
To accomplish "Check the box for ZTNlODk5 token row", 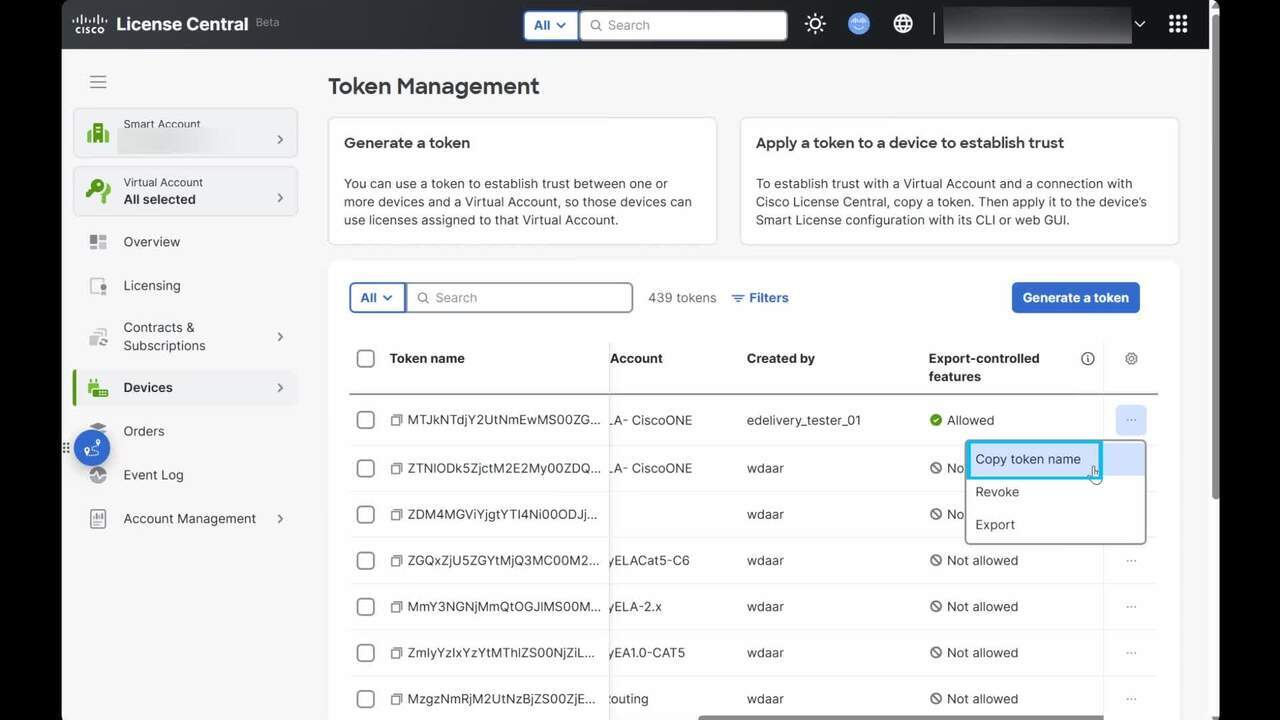I will [x=366, y=468].
